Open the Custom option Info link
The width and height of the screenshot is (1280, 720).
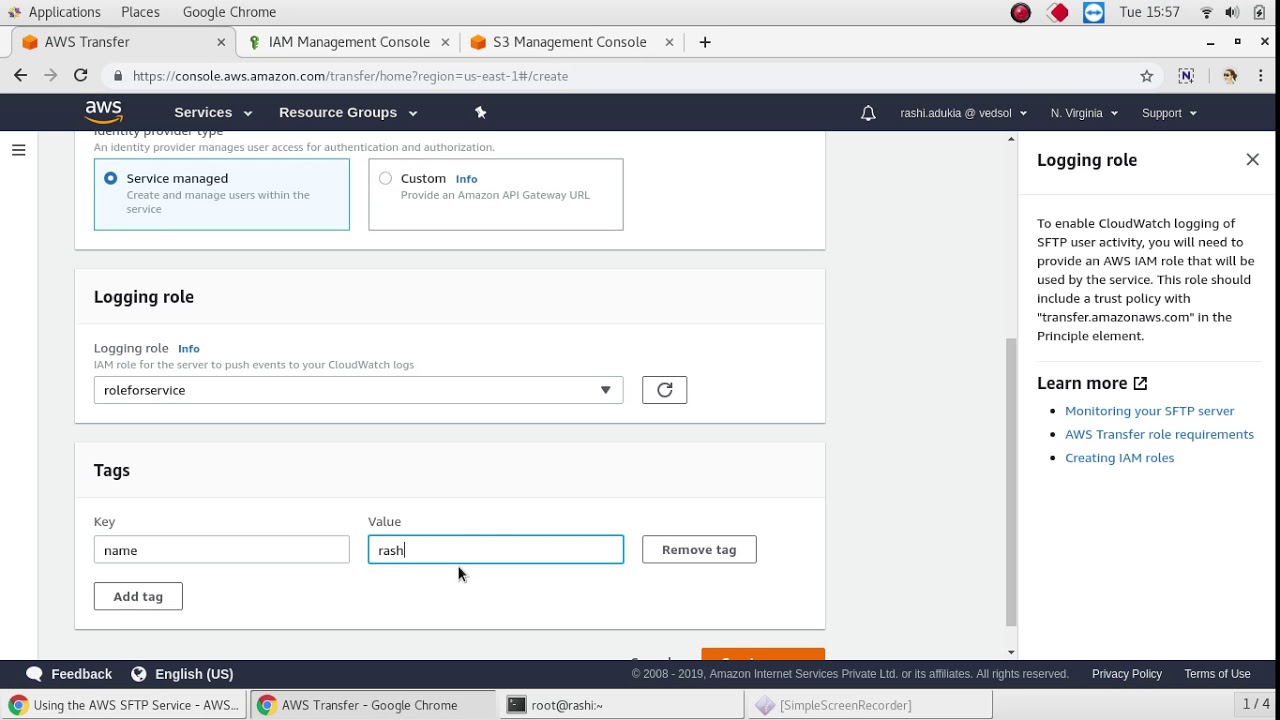click(x=466, y=179)
